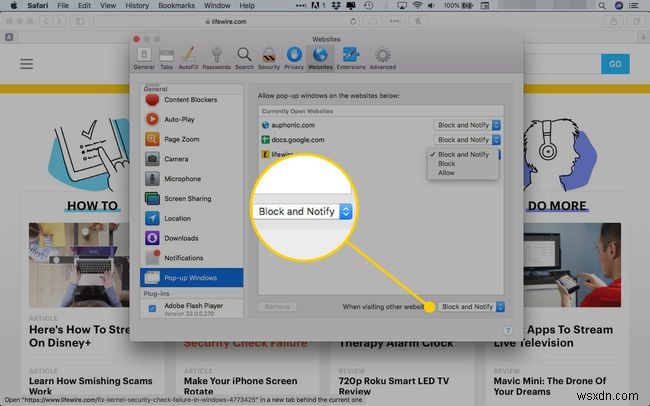Toggle the Adobe Flash Player checkbox
The height and width of the screenshot is (406, 650).
[x=152, y=308]
